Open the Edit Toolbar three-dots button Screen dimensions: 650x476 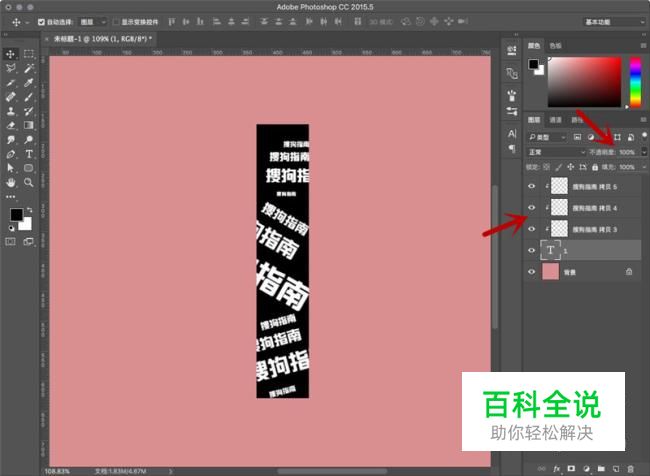click(x=10, y=197)
